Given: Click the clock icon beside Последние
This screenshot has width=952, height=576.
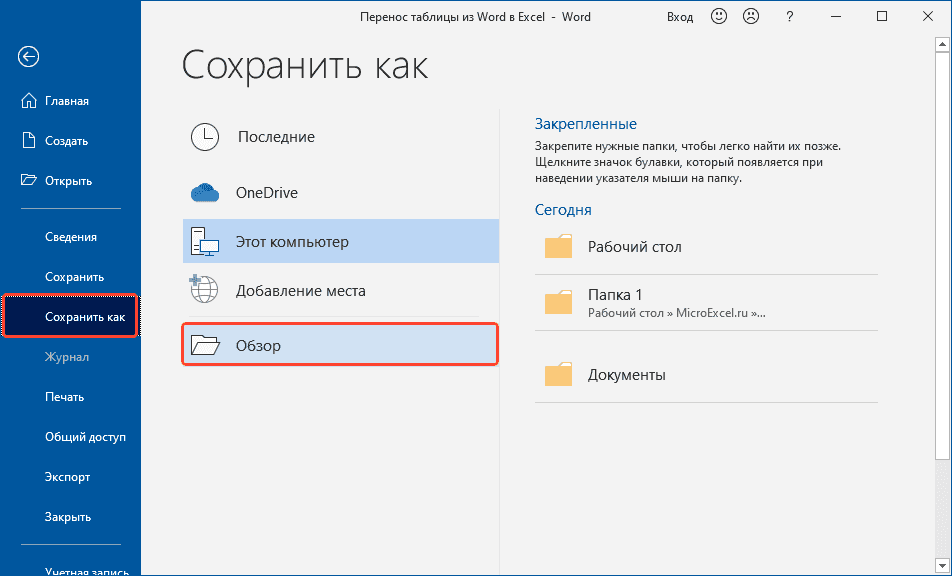Looking at the screenshot, I should (205, 137).
